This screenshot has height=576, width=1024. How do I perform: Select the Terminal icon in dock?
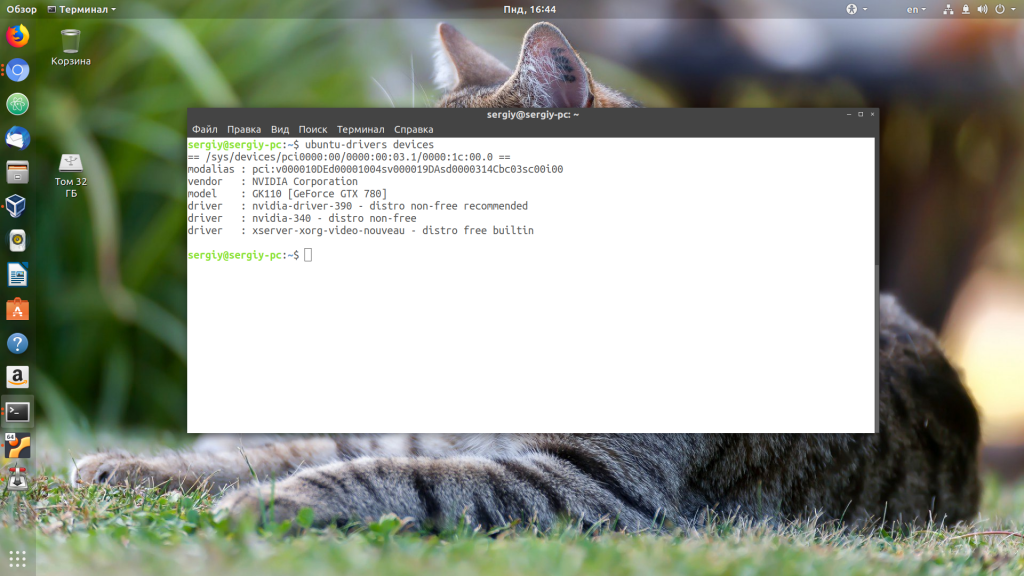(x=18, y=412)
